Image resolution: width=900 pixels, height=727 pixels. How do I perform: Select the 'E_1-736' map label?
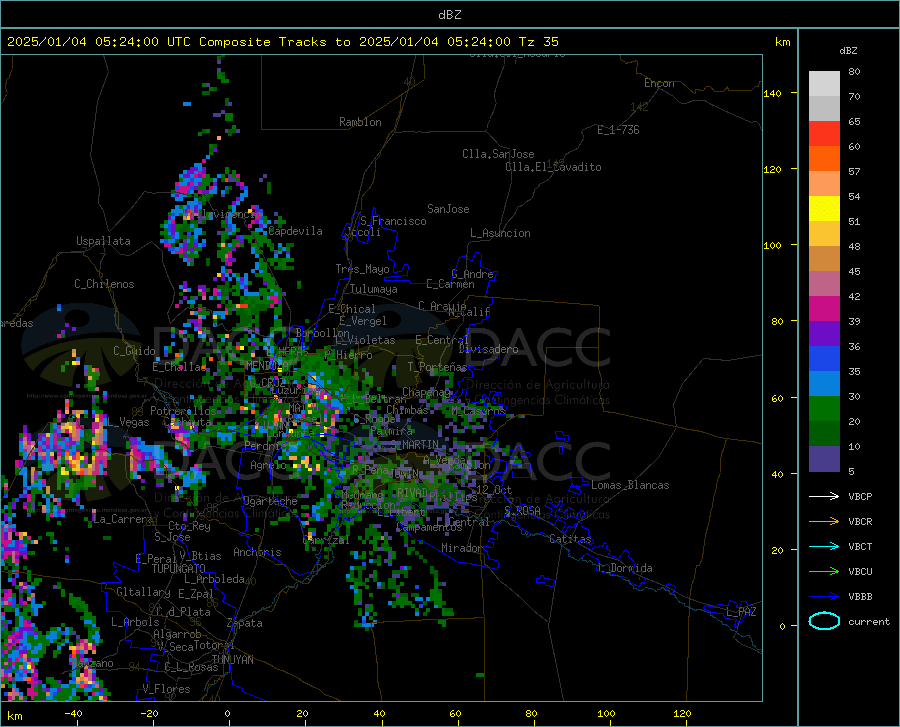pyautogui.click(x=618, y=130)
